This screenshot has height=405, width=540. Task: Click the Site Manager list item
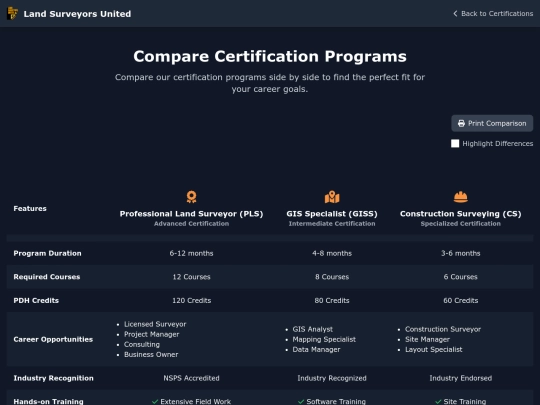coord(427,340)
